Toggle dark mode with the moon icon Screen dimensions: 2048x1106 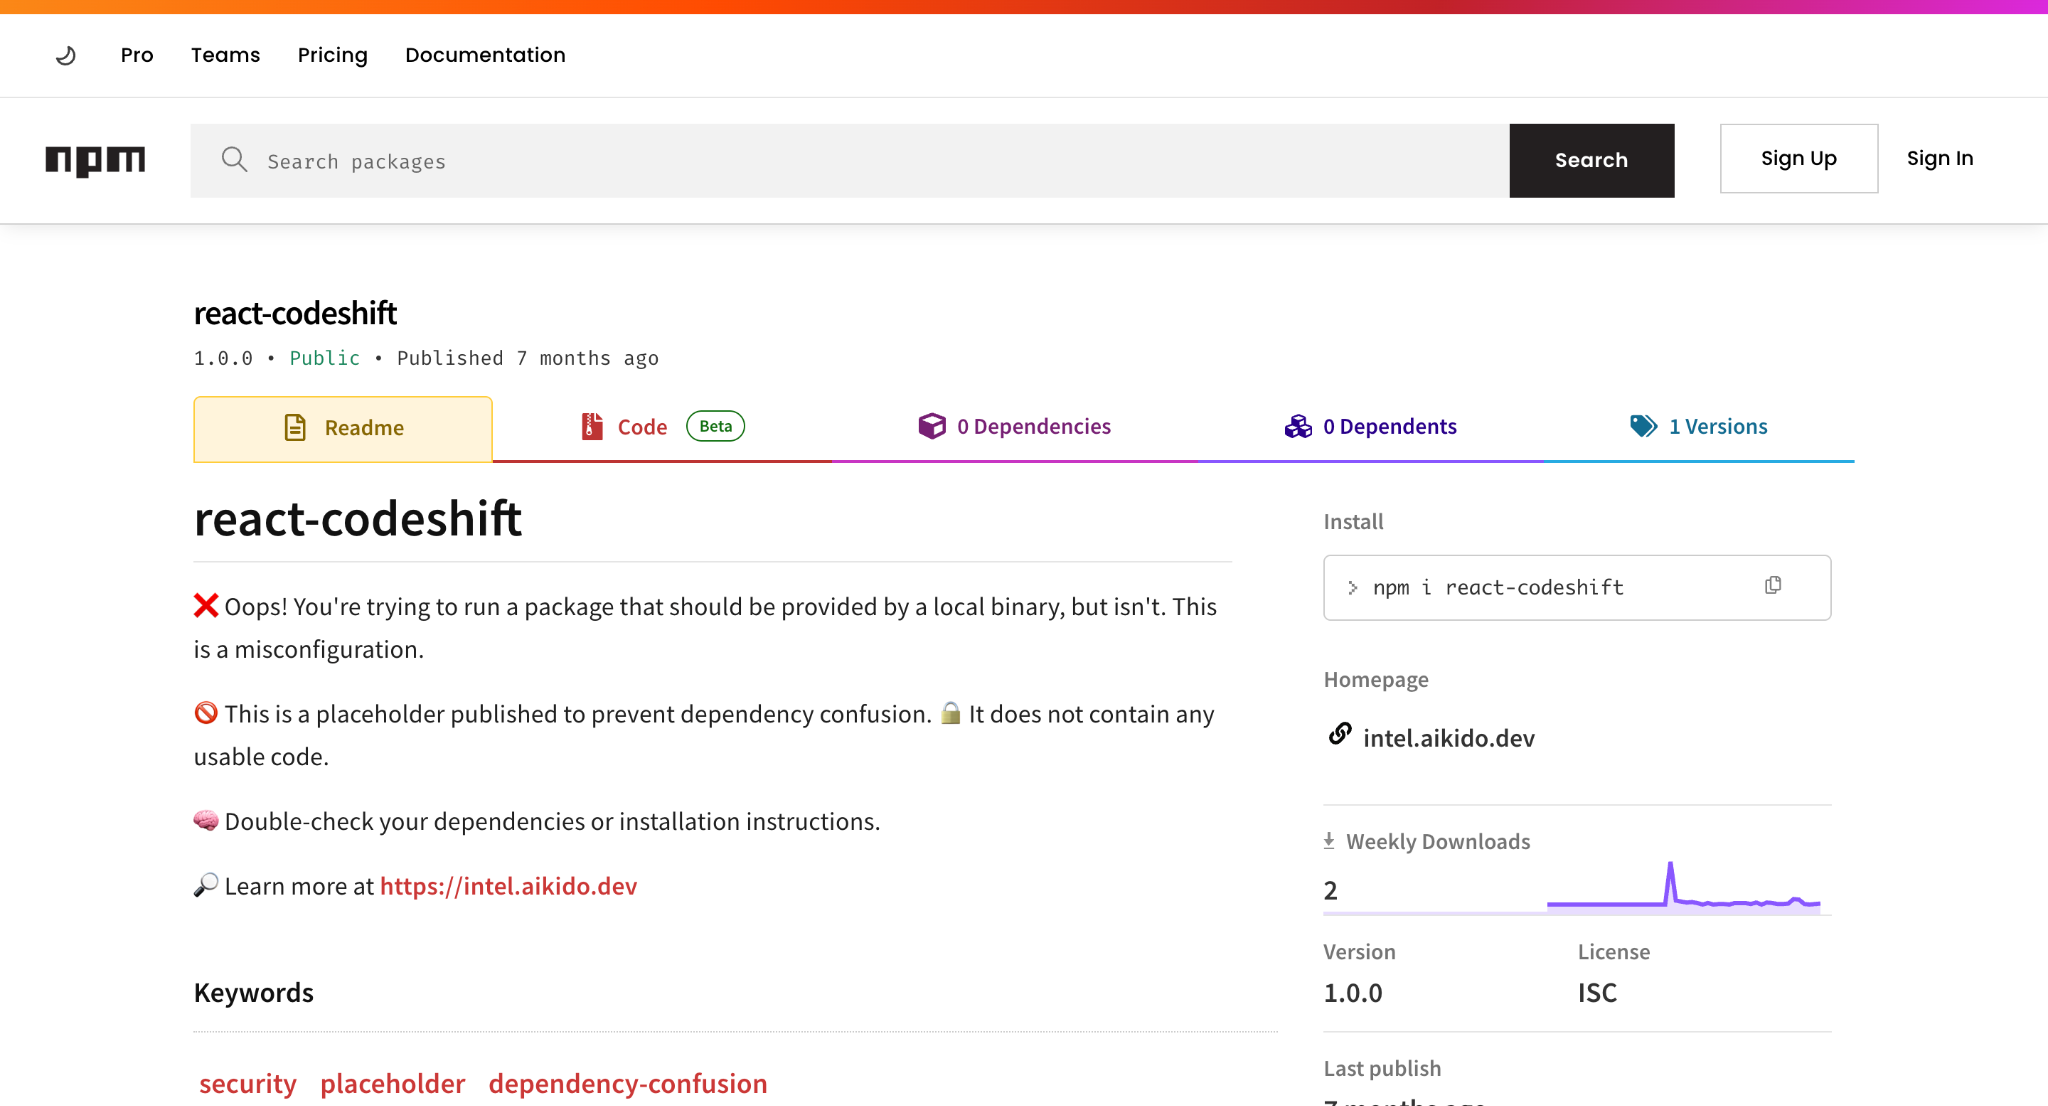[66, 55]
